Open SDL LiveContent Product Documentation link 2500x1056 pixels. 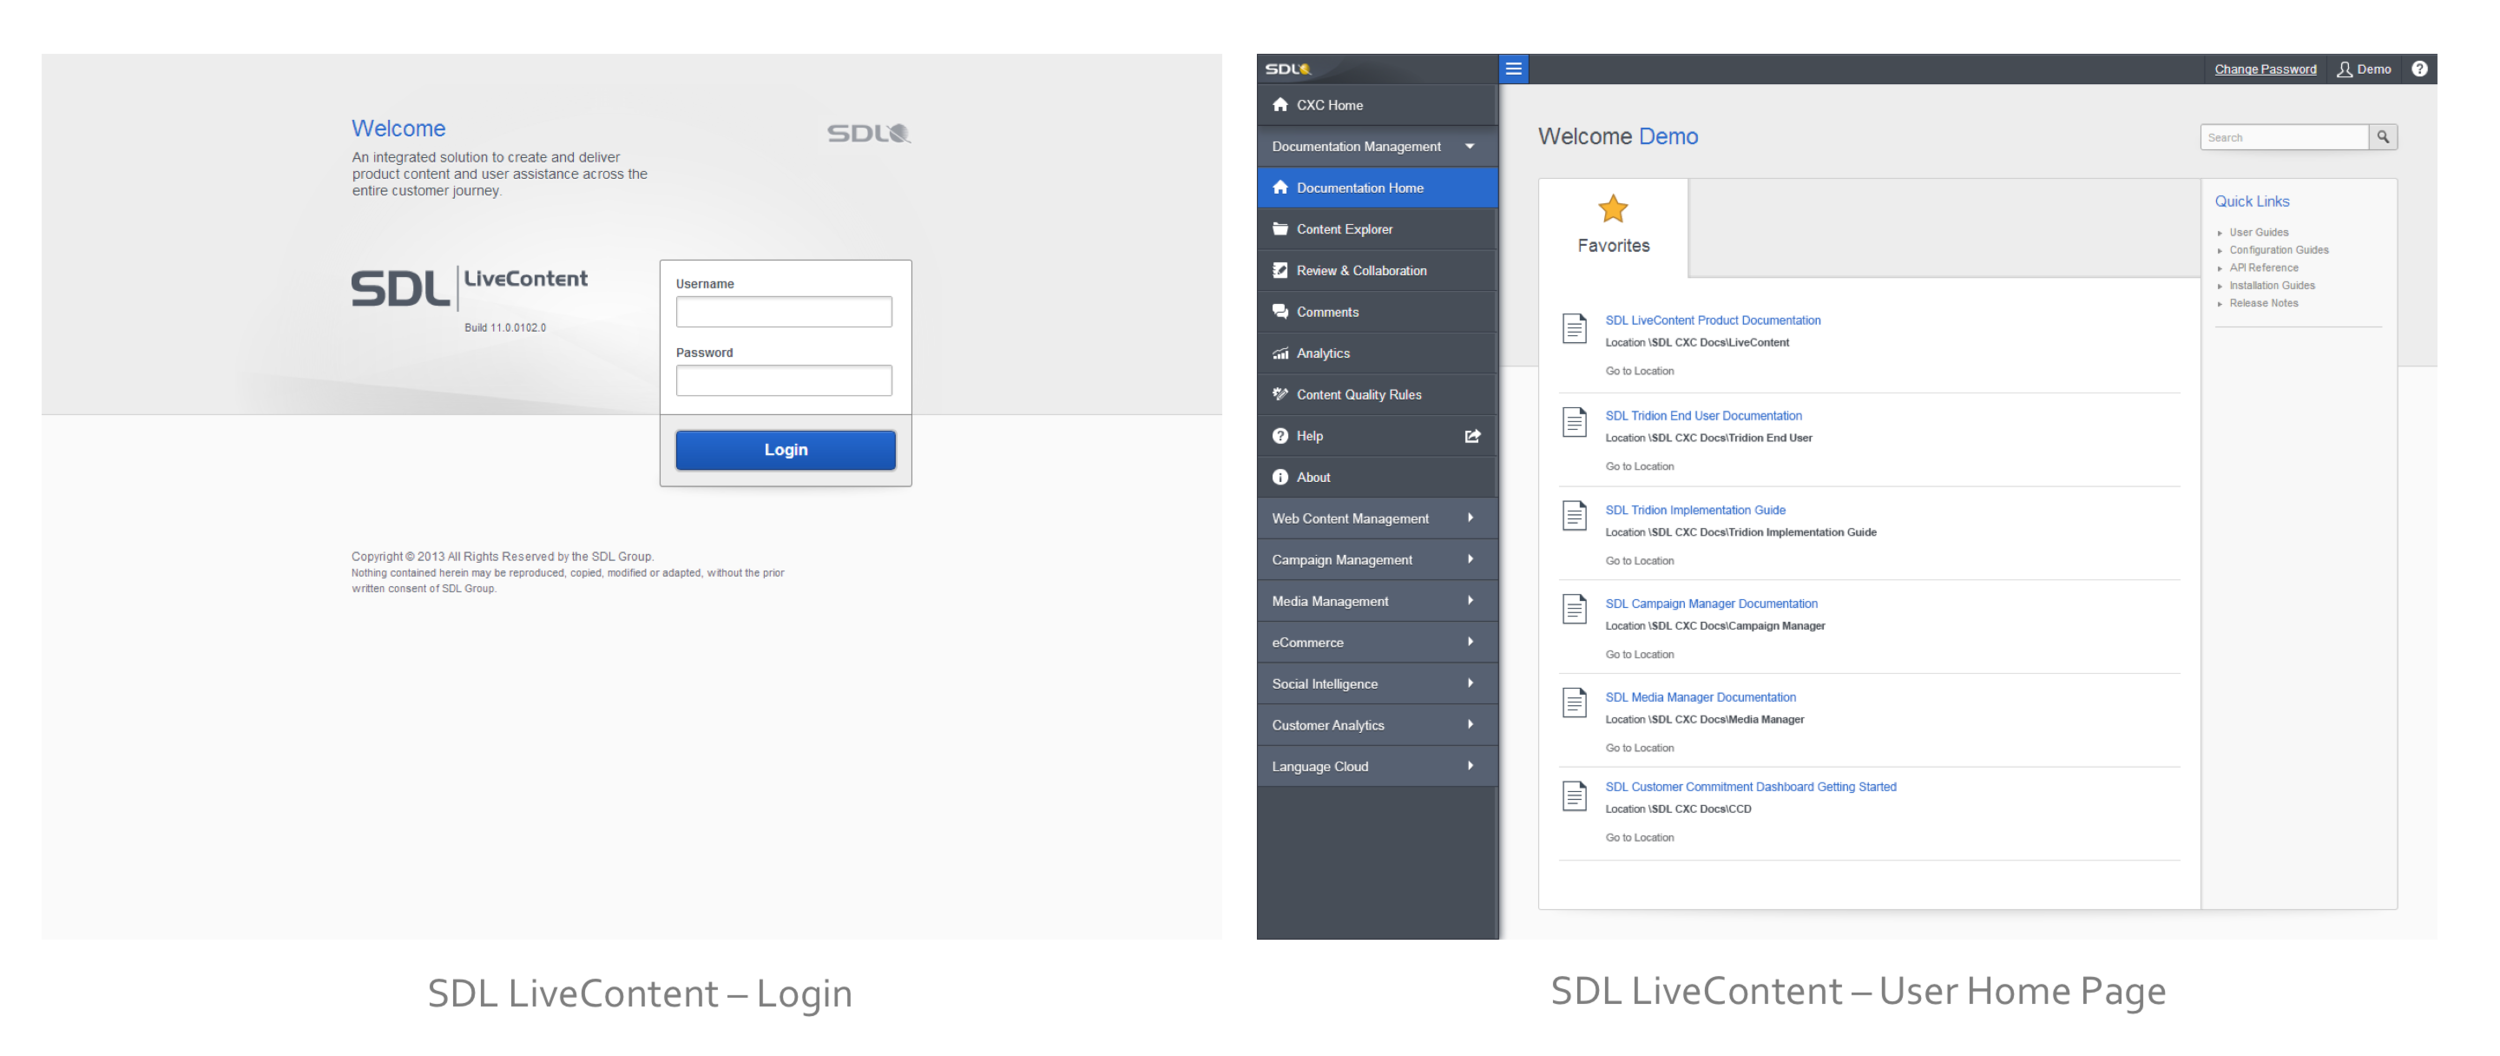(1712, 320)
